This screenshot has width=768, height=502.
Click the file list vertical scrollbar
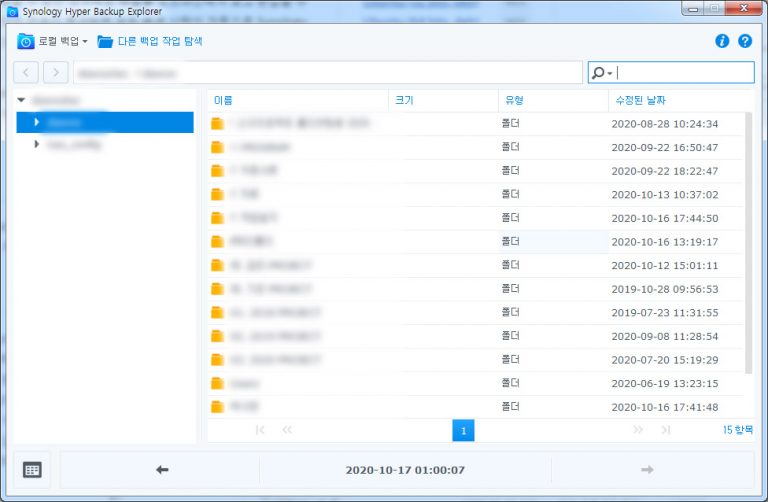coord(748,242)
